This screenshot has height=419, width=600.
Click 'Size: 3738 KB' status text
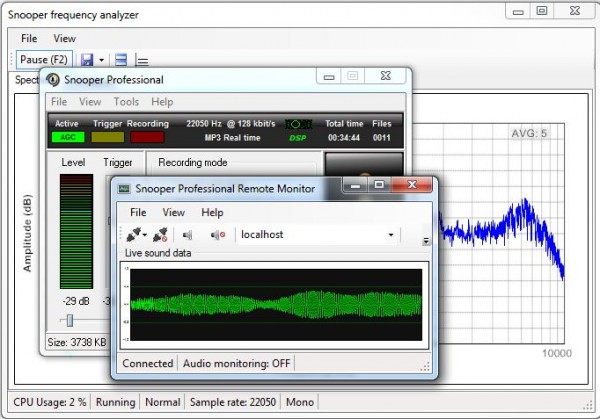pos(77,342)
